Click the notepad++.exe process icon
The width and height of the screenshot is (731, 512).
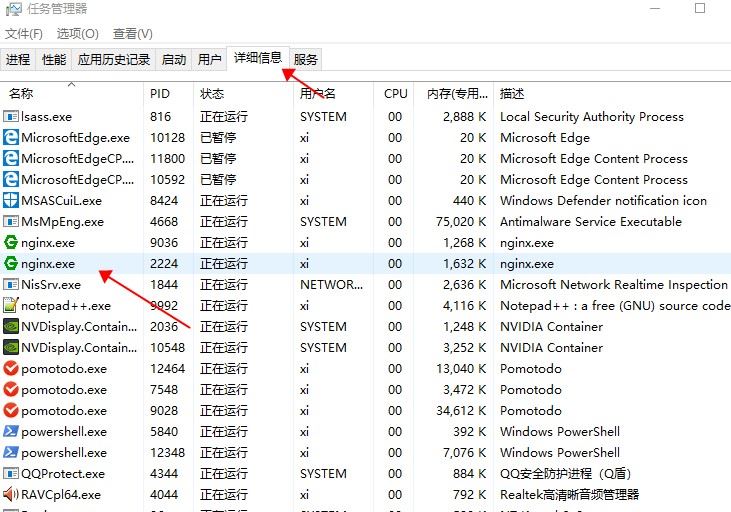(11, 306)
